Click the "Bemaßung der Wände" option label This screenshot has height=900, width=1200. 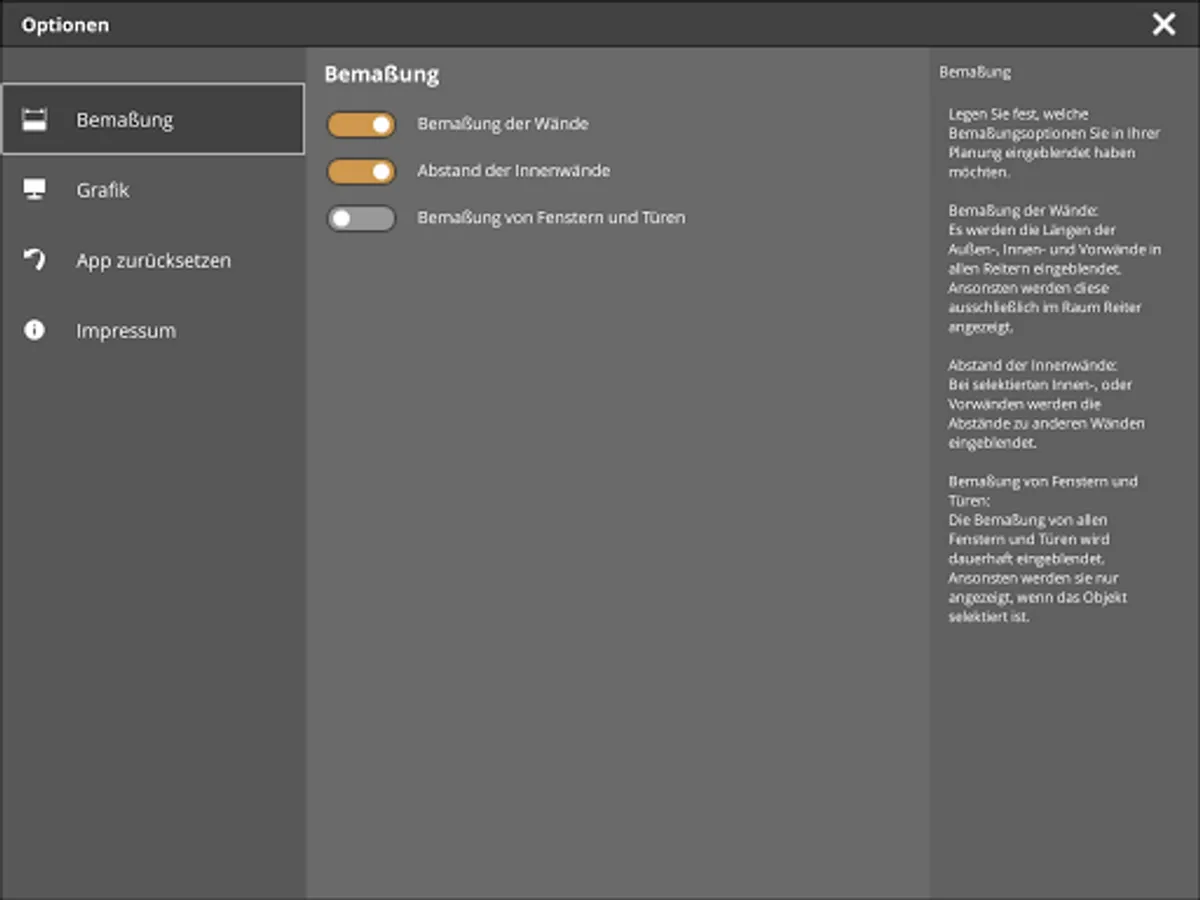pyautogui.click(x=503, y=125)
